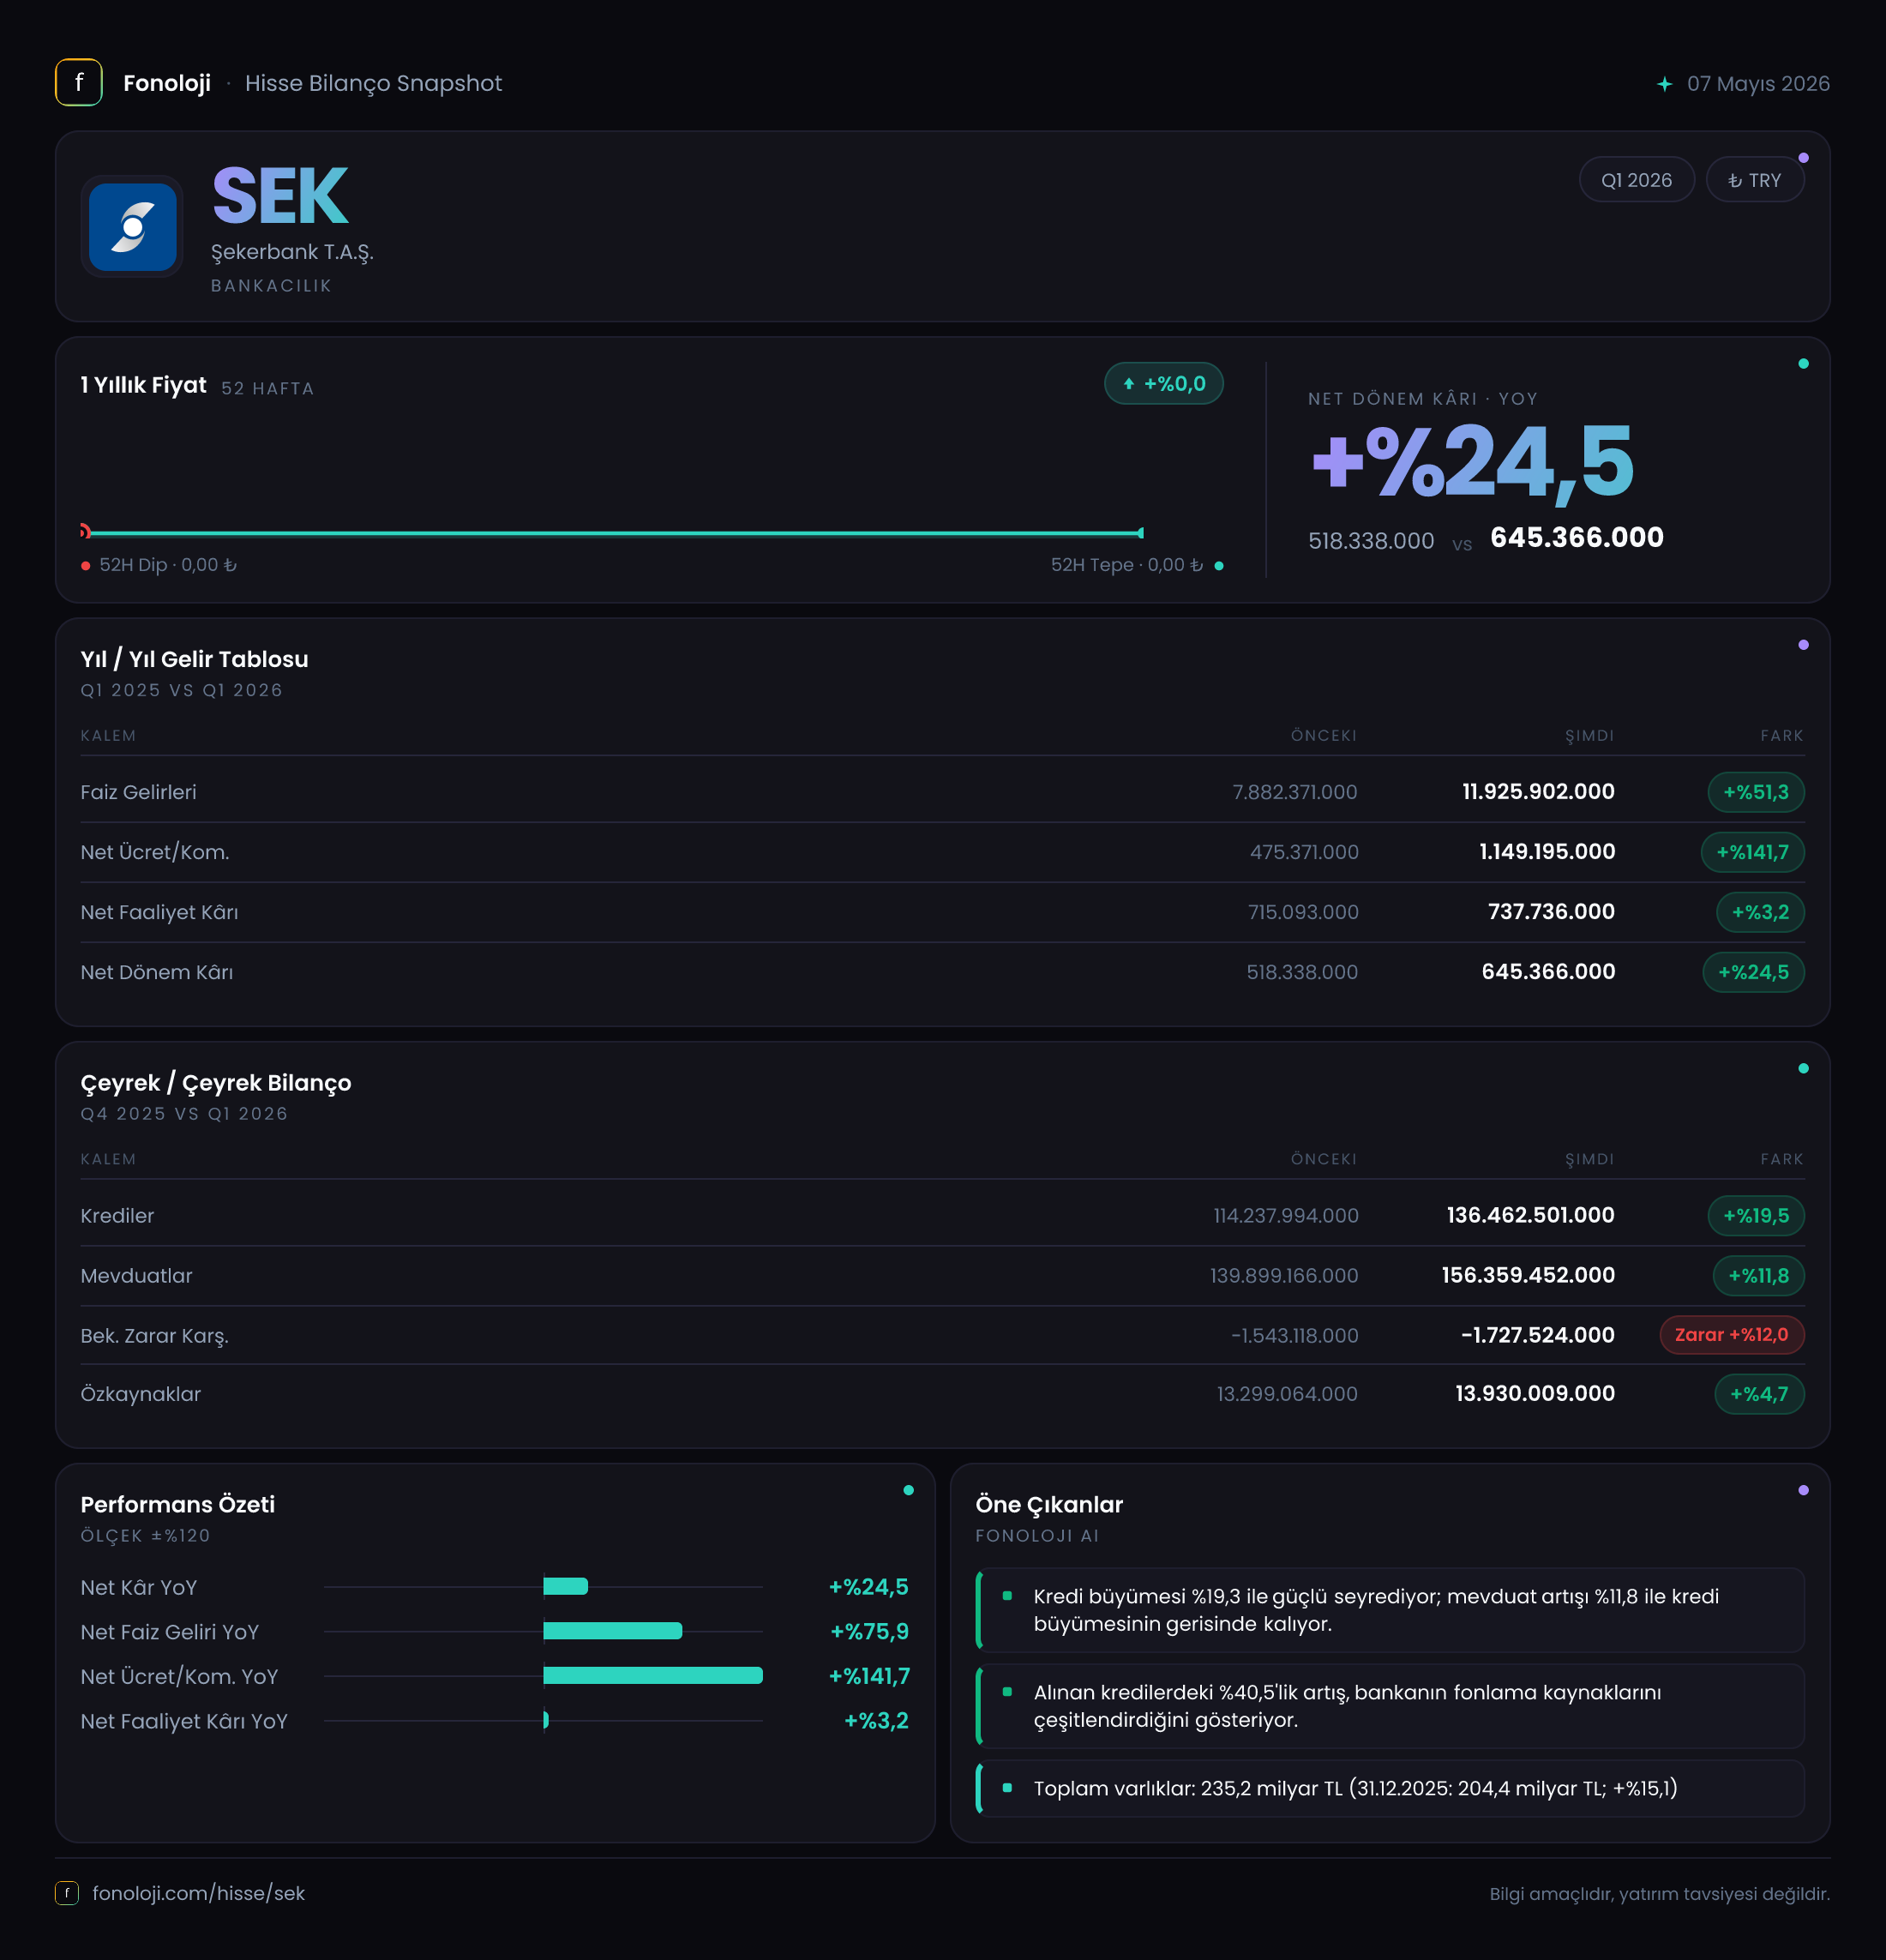Screen dimensions: 1886x1960
Task: Click the 136.462.501.000 Krediler value
Action: [x=1530, y=1216]
